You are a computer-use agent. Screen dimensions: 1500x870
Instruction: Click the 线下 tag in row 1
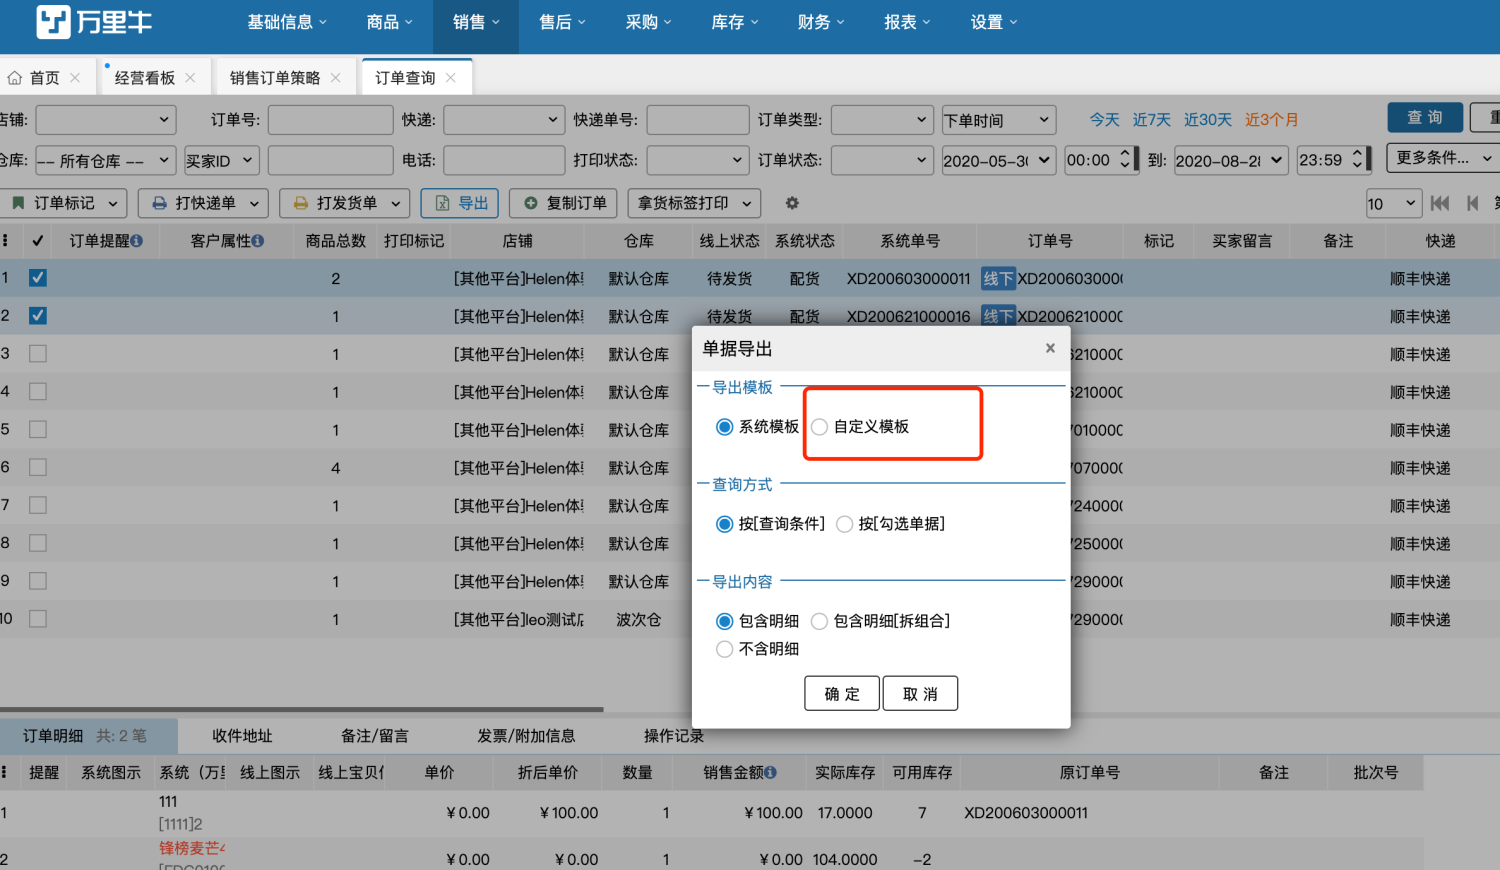point(998,279)
